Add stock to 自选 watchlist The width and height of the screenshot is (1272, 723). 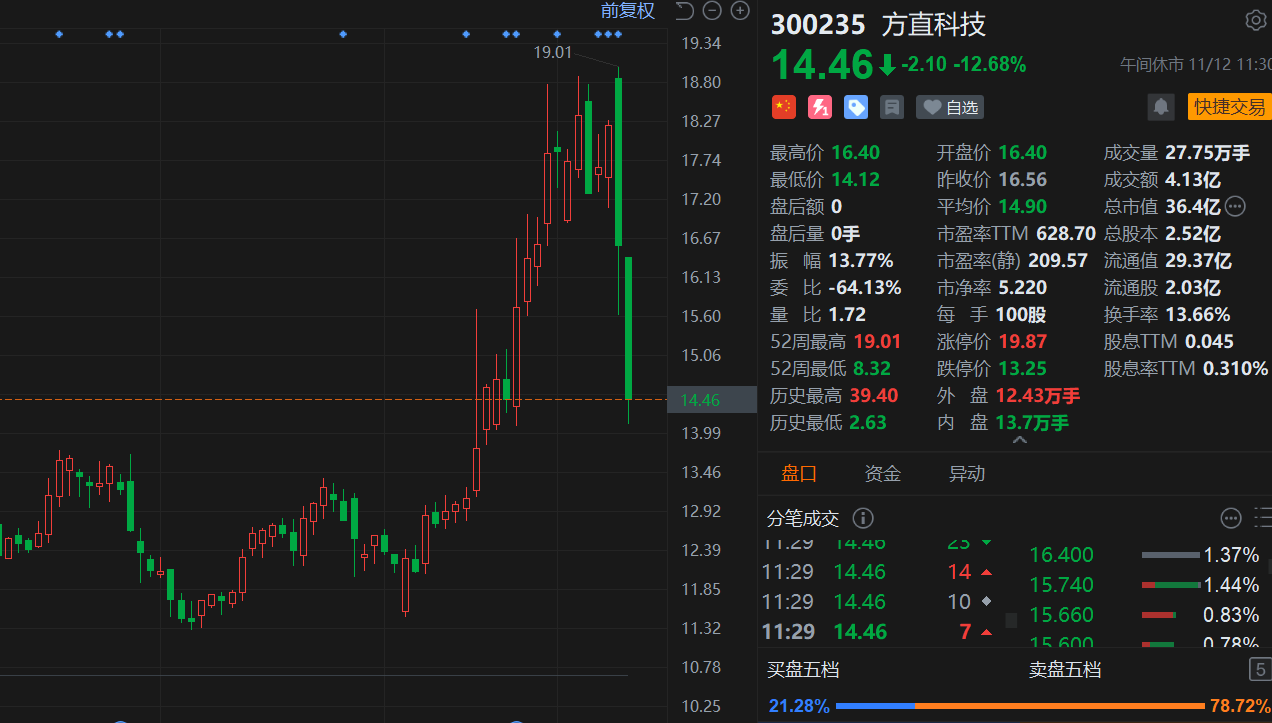(x=949, y=107)
